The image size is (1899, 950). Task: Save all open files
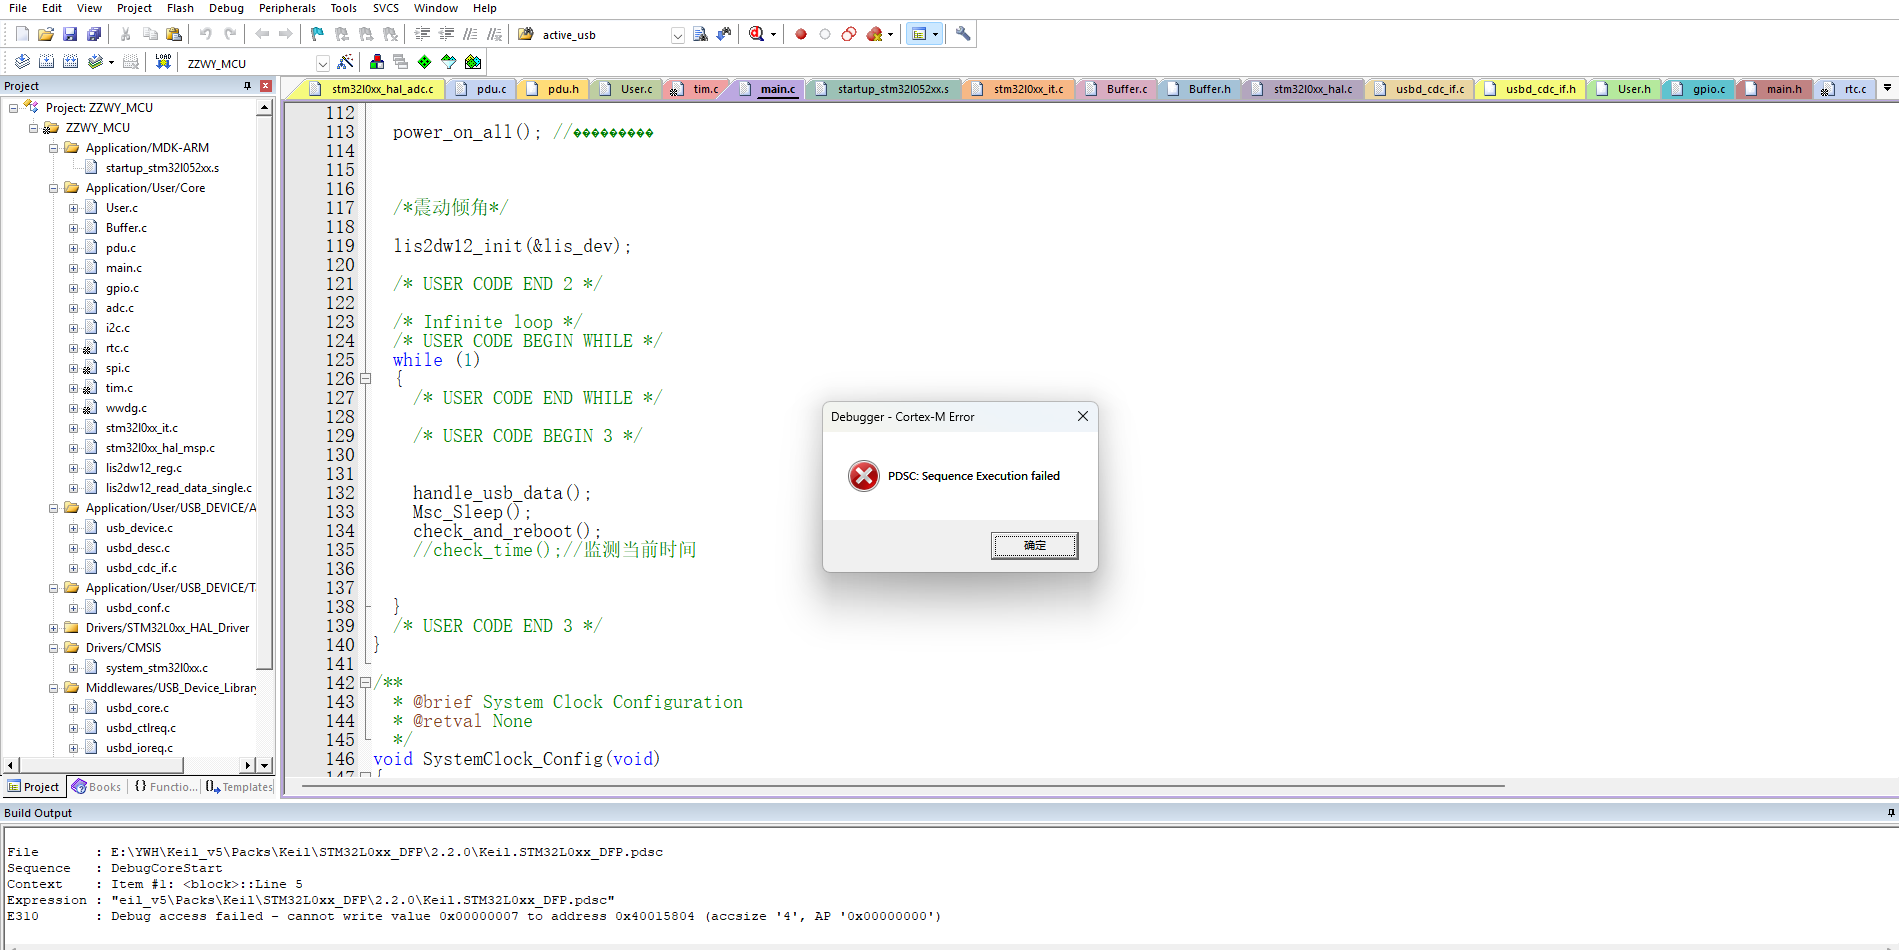93,33
